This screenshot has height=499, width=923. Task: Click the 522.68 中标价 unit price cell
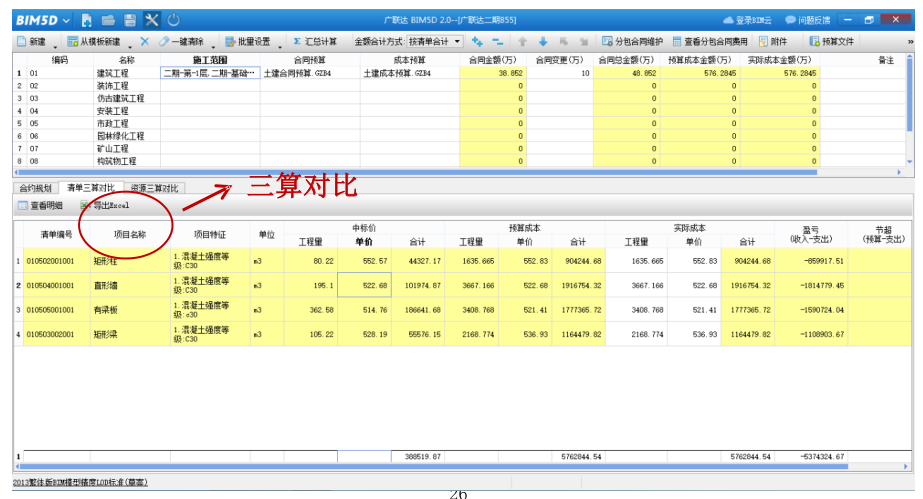tap(364, 285)
